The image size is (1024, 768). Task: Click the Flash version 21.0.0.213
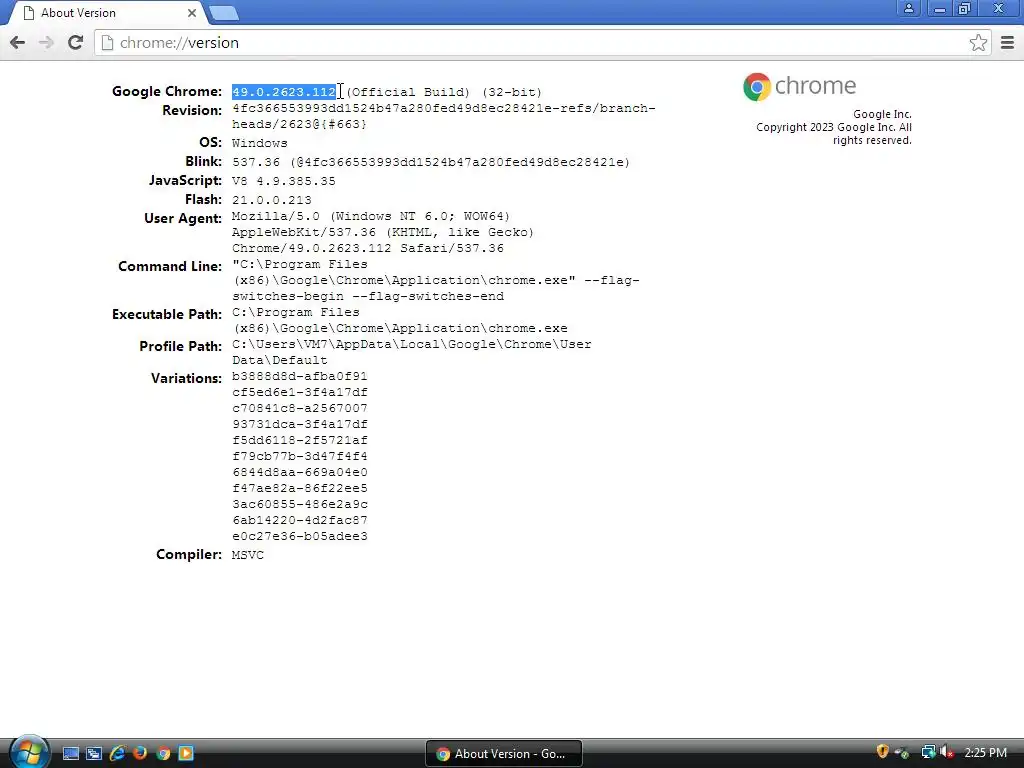pyautogui.click(x=272, y=200)
